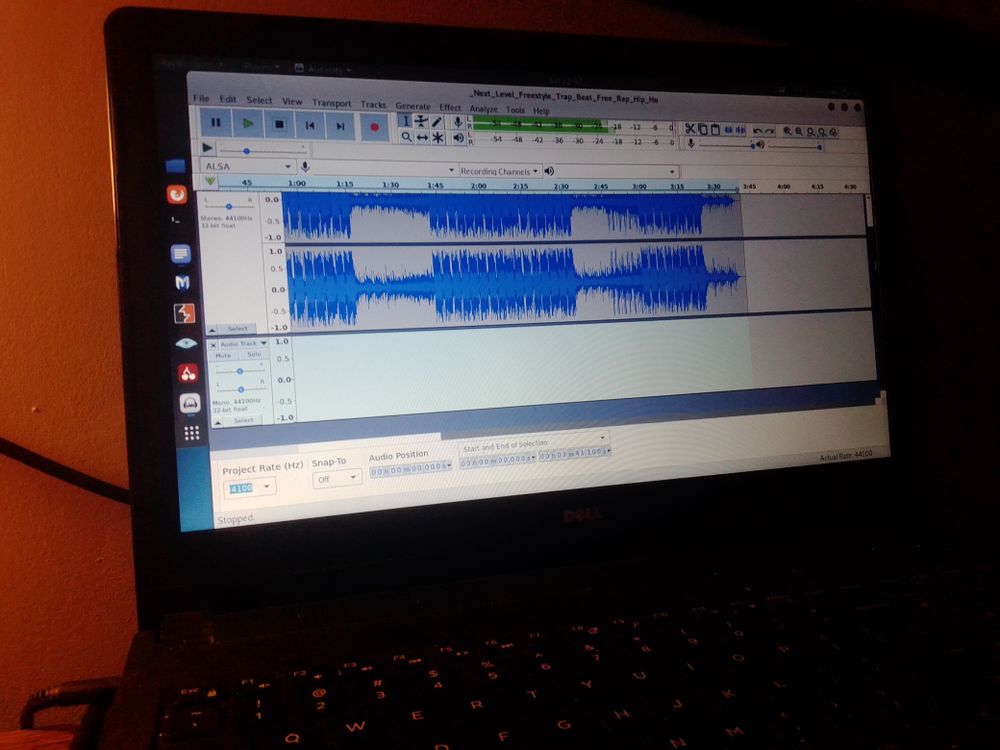This screenshot has width=1000, height=750.
Task: Trim audio outside the selection
Action: coord(728,130)
